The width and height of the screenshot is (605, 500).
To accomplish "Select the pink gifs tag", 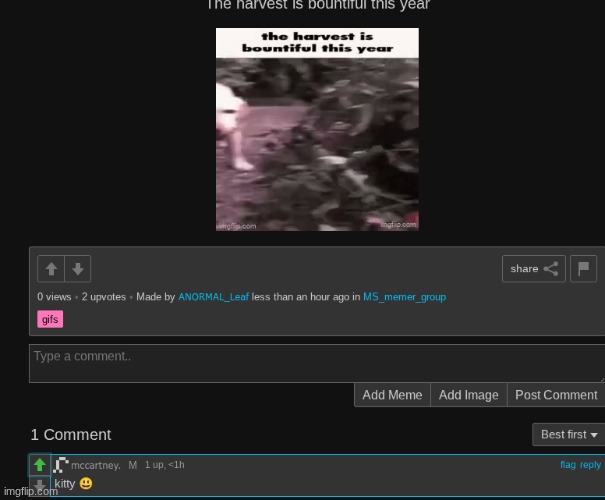I will pos(50,319).
